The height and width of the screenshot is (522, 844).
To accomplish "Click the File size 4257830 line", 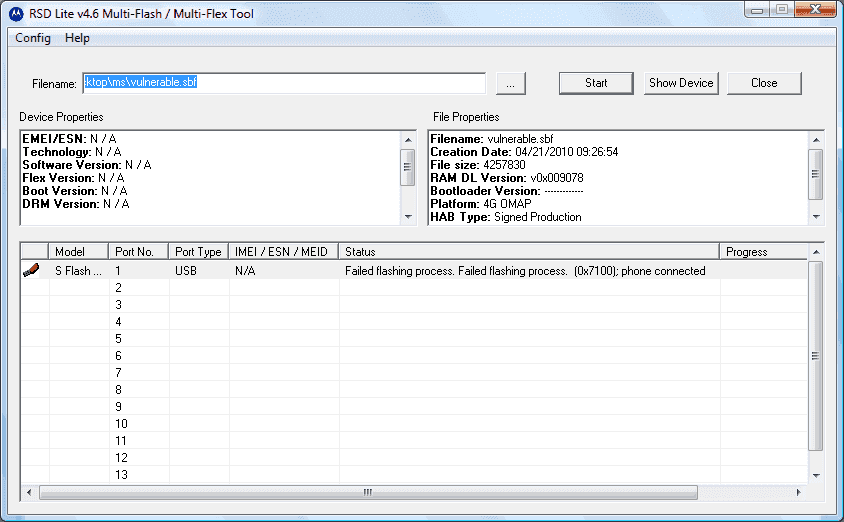I will [478, 165].
